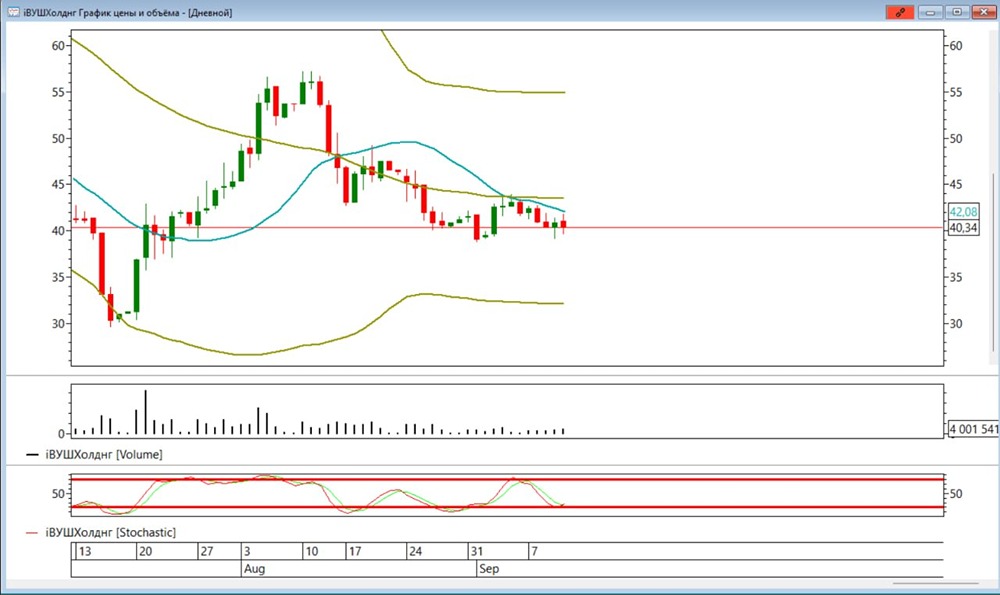Image resolution: width=1000 pixels, height=595 pixels.
Task: Click the horizontal scrollbar below the date axis
Action: coord(935,583)
